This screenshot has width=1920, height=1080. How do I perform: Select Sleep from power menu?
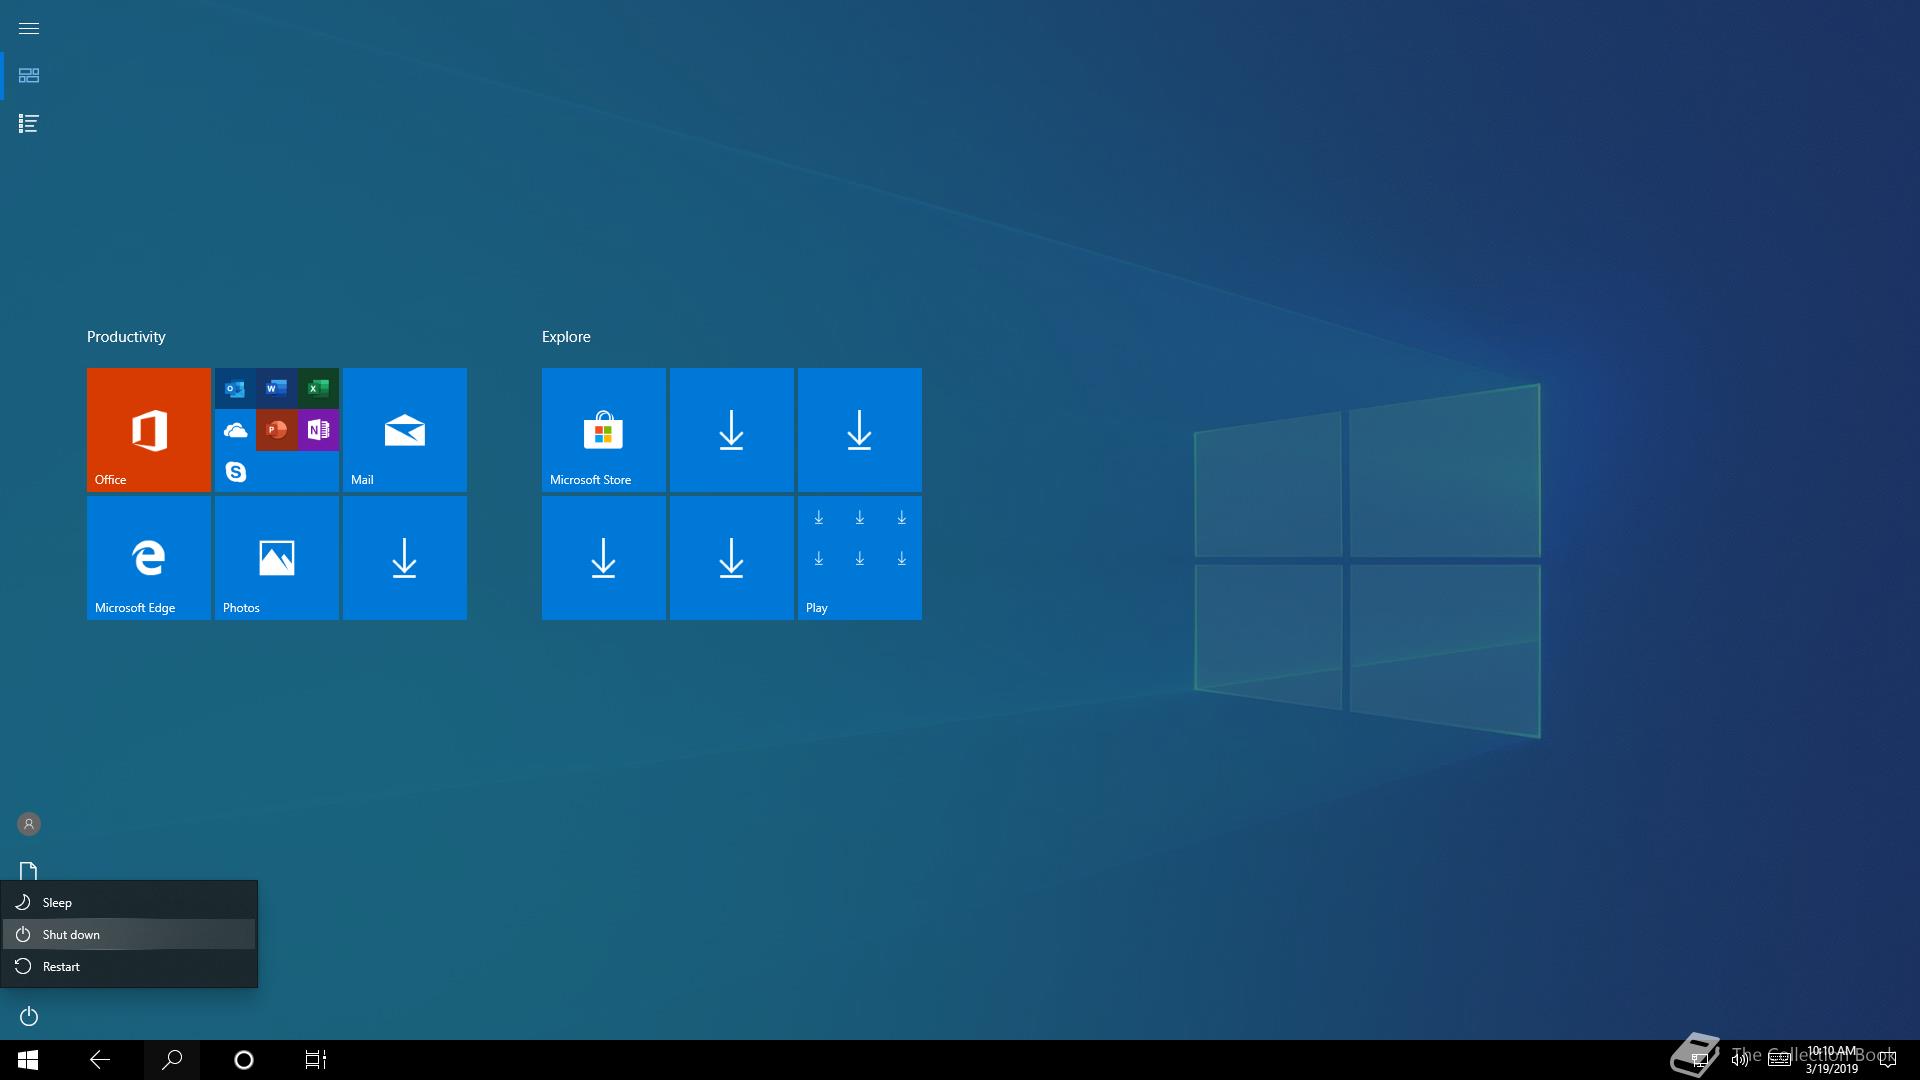[57, 902]
